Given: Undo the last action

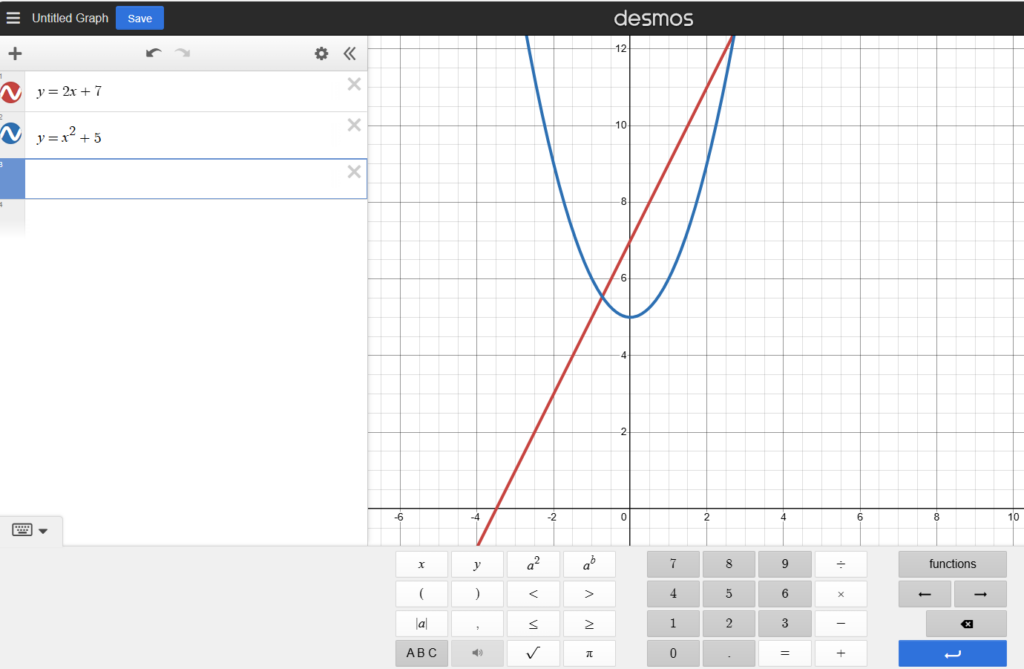Looking at the screenshot, I should [x=153, y=54].
